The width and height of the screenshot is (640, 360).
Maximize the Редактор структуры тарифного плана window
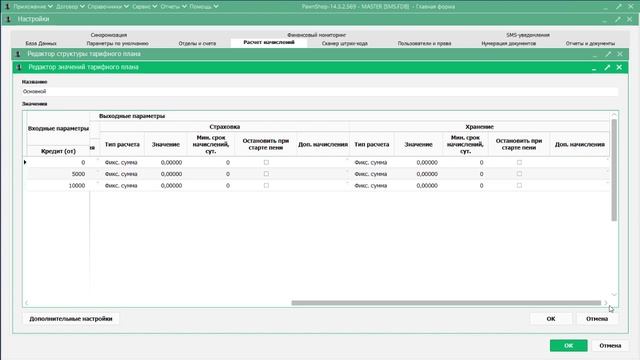608,54
